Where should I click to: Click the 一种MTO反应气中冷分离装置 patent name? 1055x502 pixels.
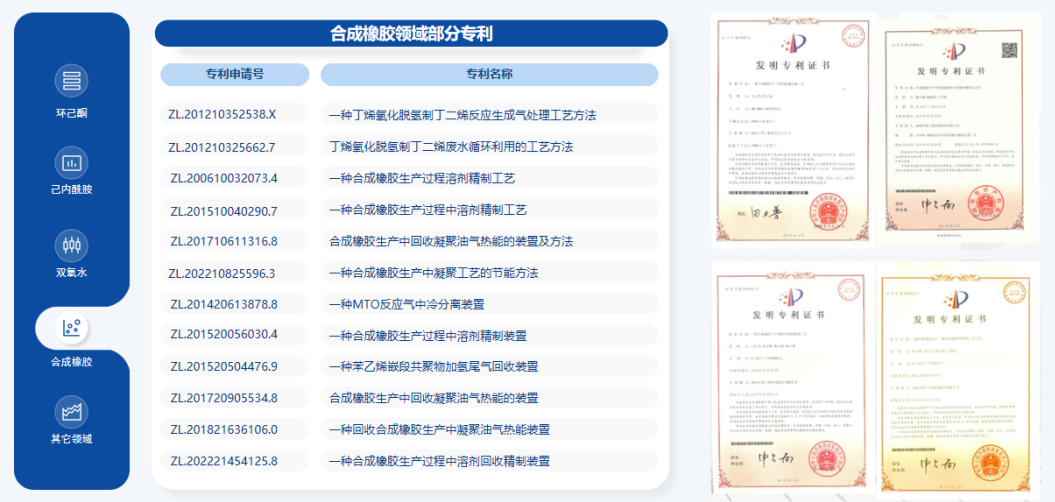click(x=407, y=304)
